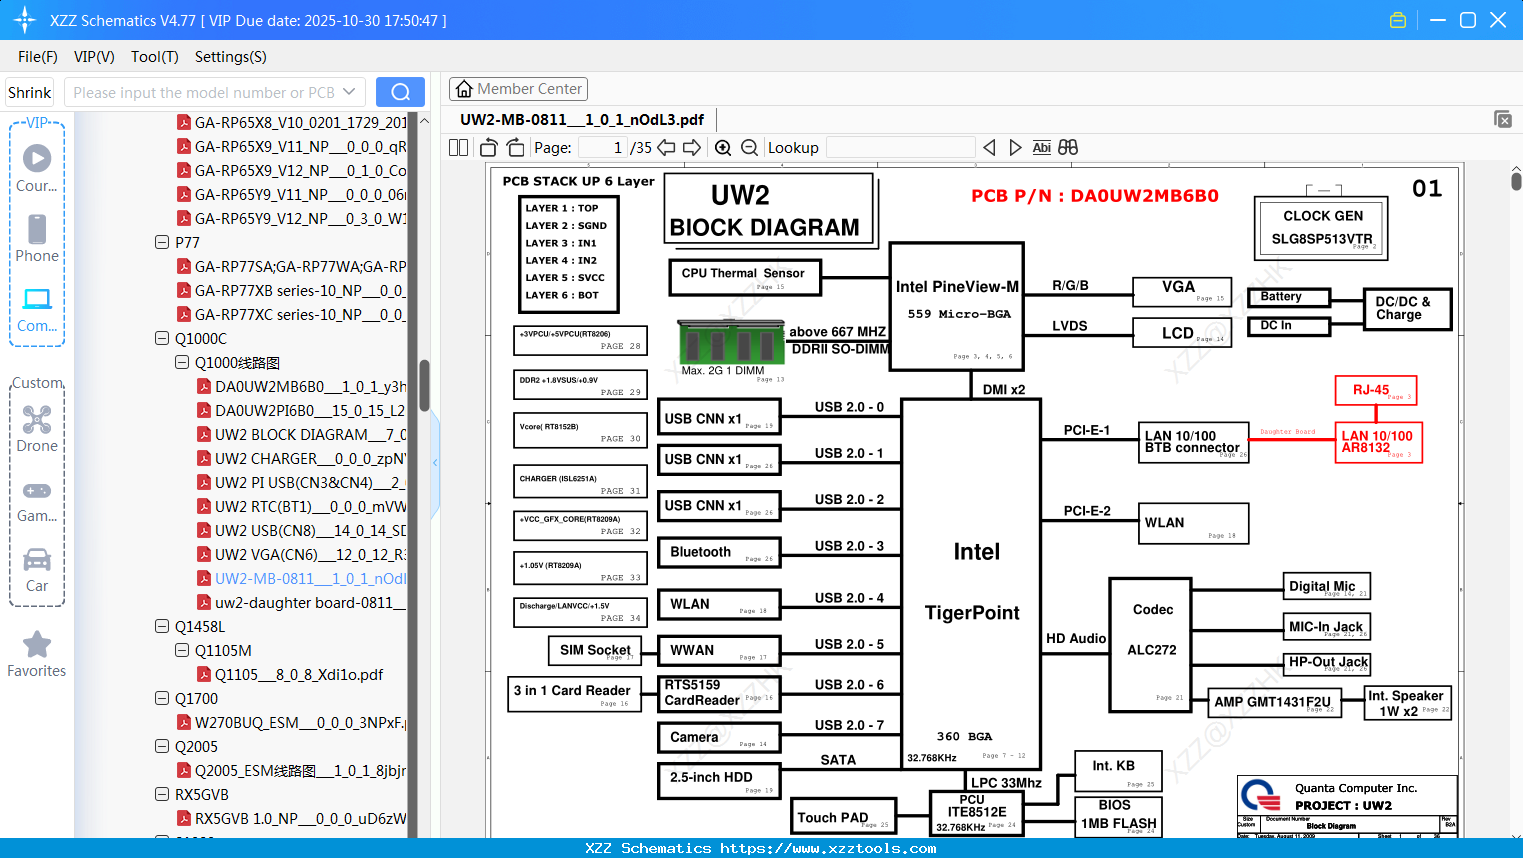Image resolution: width=1523 pixels, height=858 pixels.
Task: Toggle the two-page layout view icon
Action: [458, 148]
